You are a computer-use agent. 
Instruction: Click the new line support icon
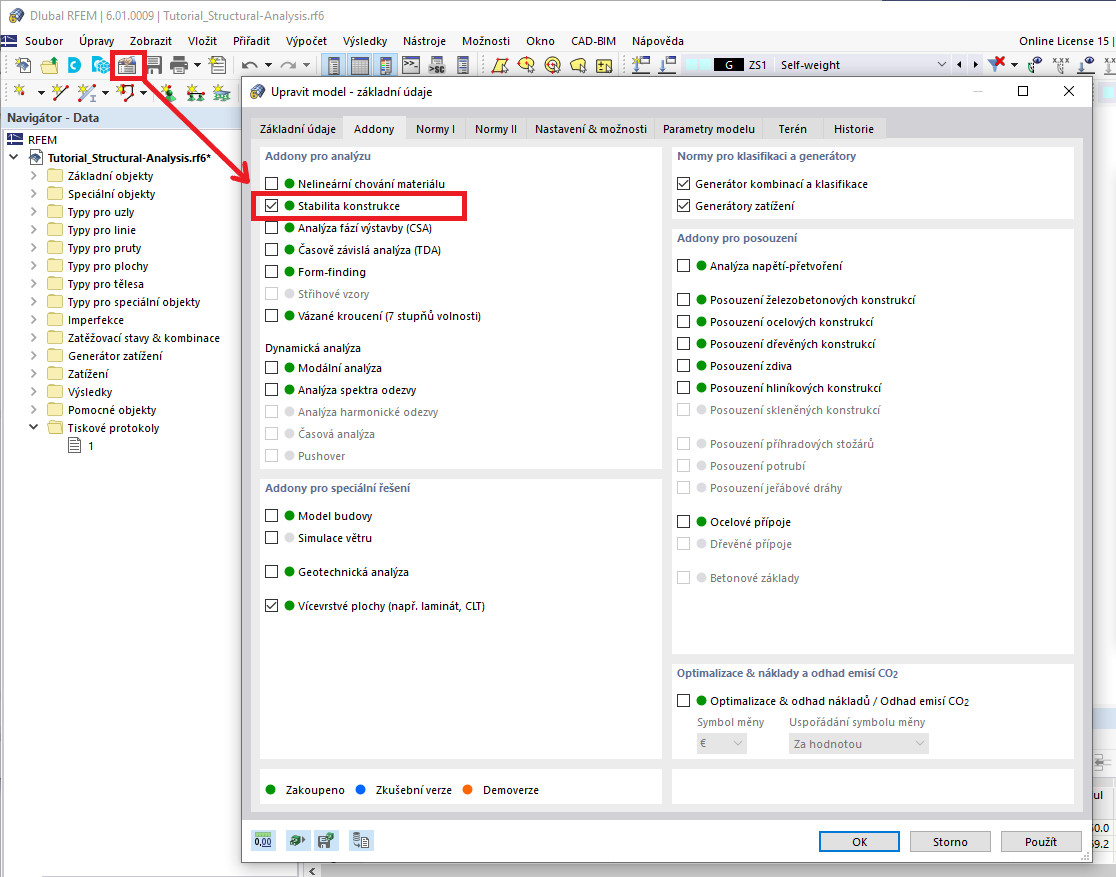coord(195,92)
